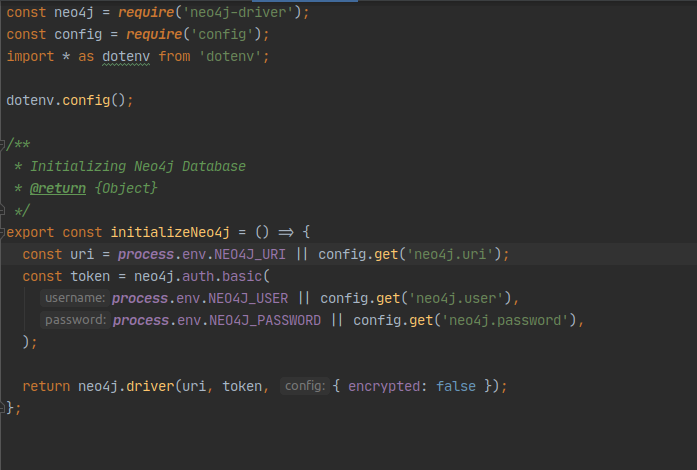This screenshot has height=470, width=697.
Task: Click the basic method call
Action: coord(242,277)
